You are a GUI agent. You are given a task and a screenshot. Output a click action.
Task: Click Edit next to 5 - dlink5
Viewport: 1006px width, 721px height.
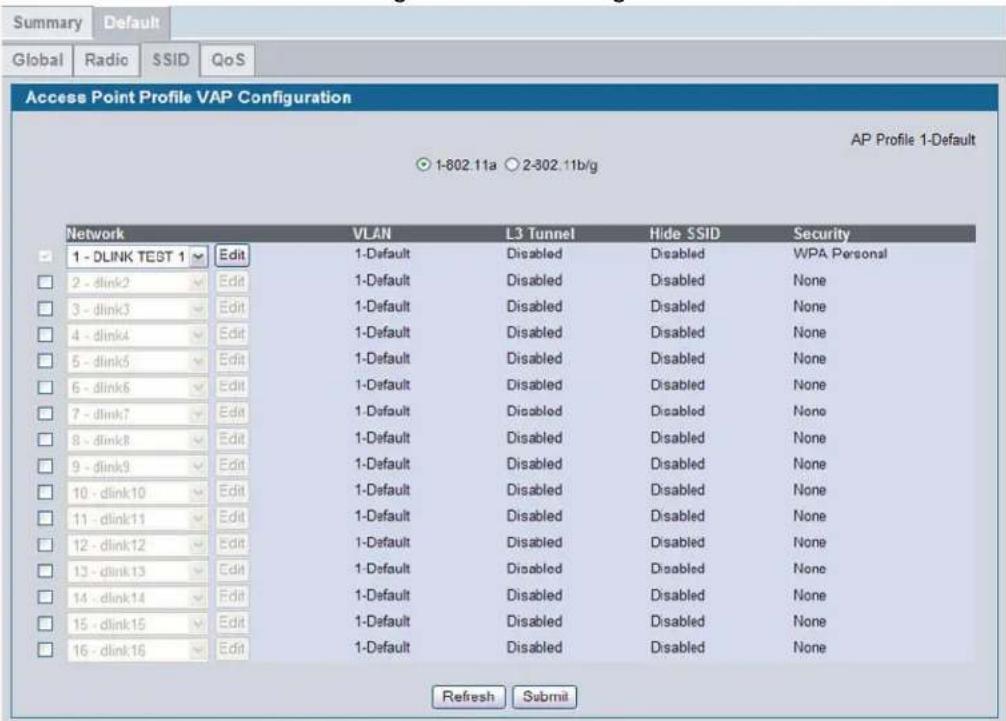[x=232, y=360]
